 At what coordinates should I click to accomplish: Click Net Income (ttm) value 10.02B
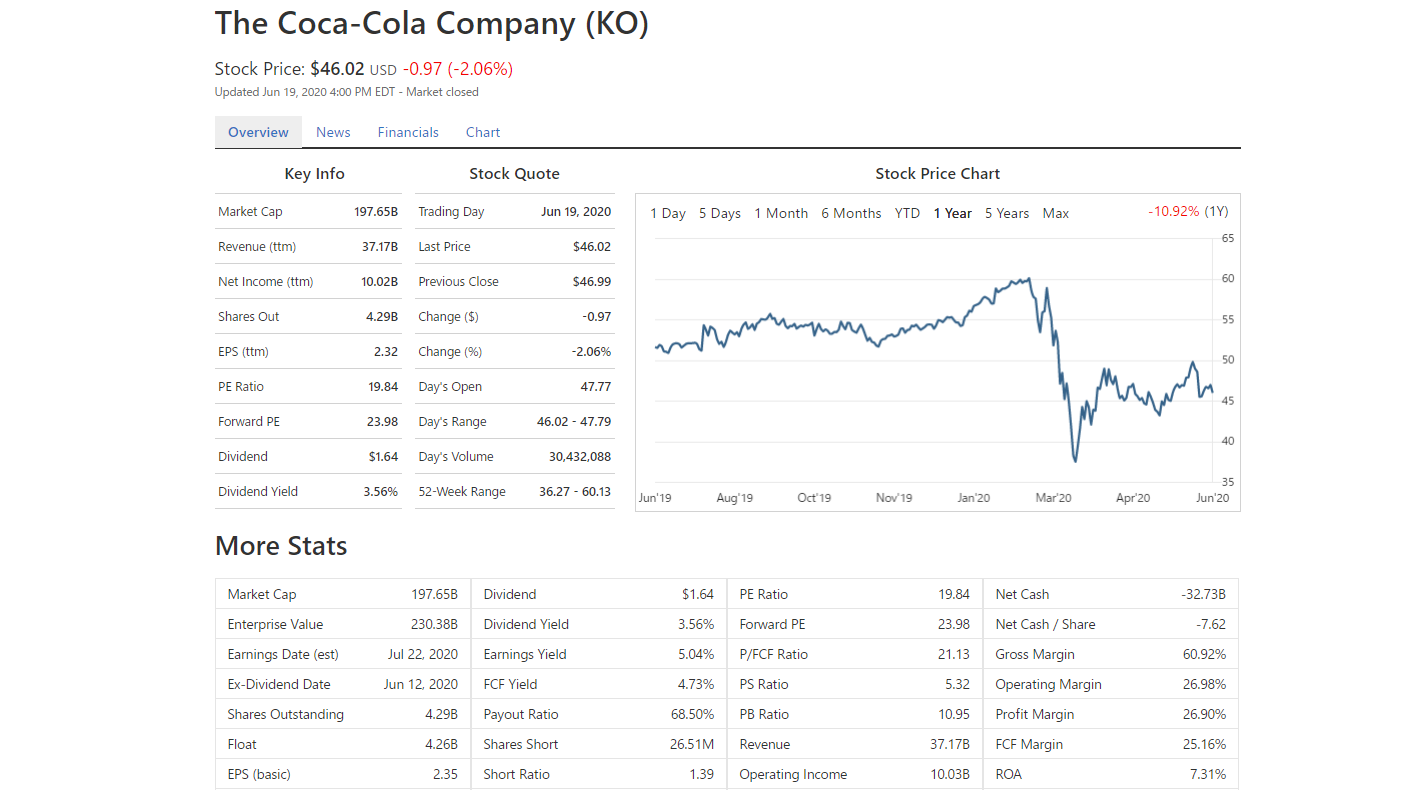[x=379, y=282]
